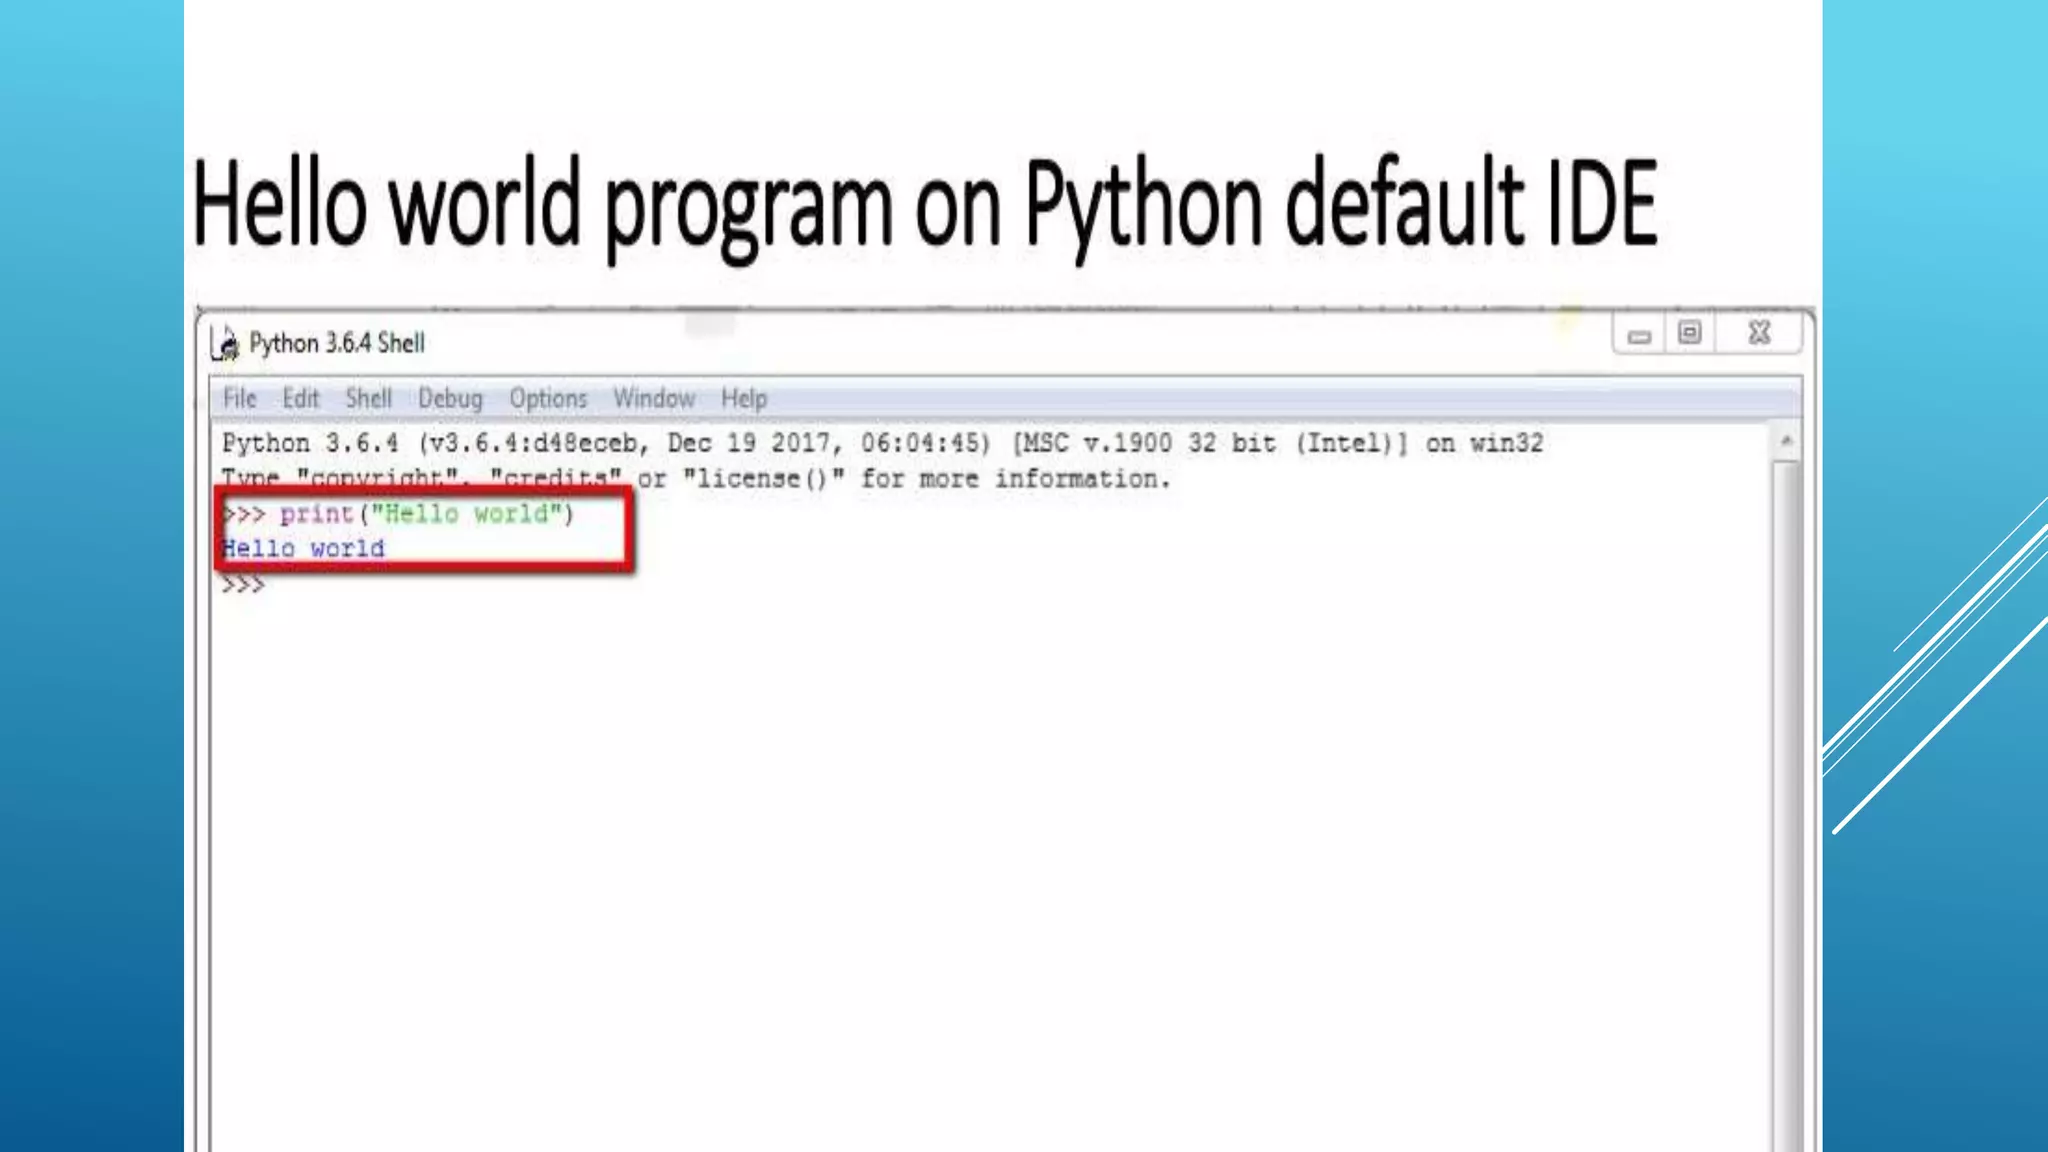Minimize the Python 3.6.4 Shell window
The image size is (2048, 1152).
tap(1639, 335)
